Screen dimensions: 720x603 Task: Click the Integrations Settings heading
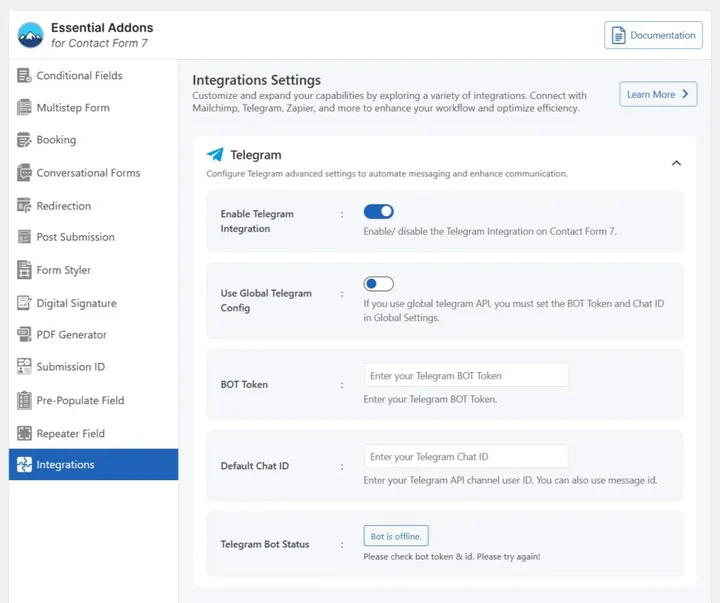click(x=256, y=80)
